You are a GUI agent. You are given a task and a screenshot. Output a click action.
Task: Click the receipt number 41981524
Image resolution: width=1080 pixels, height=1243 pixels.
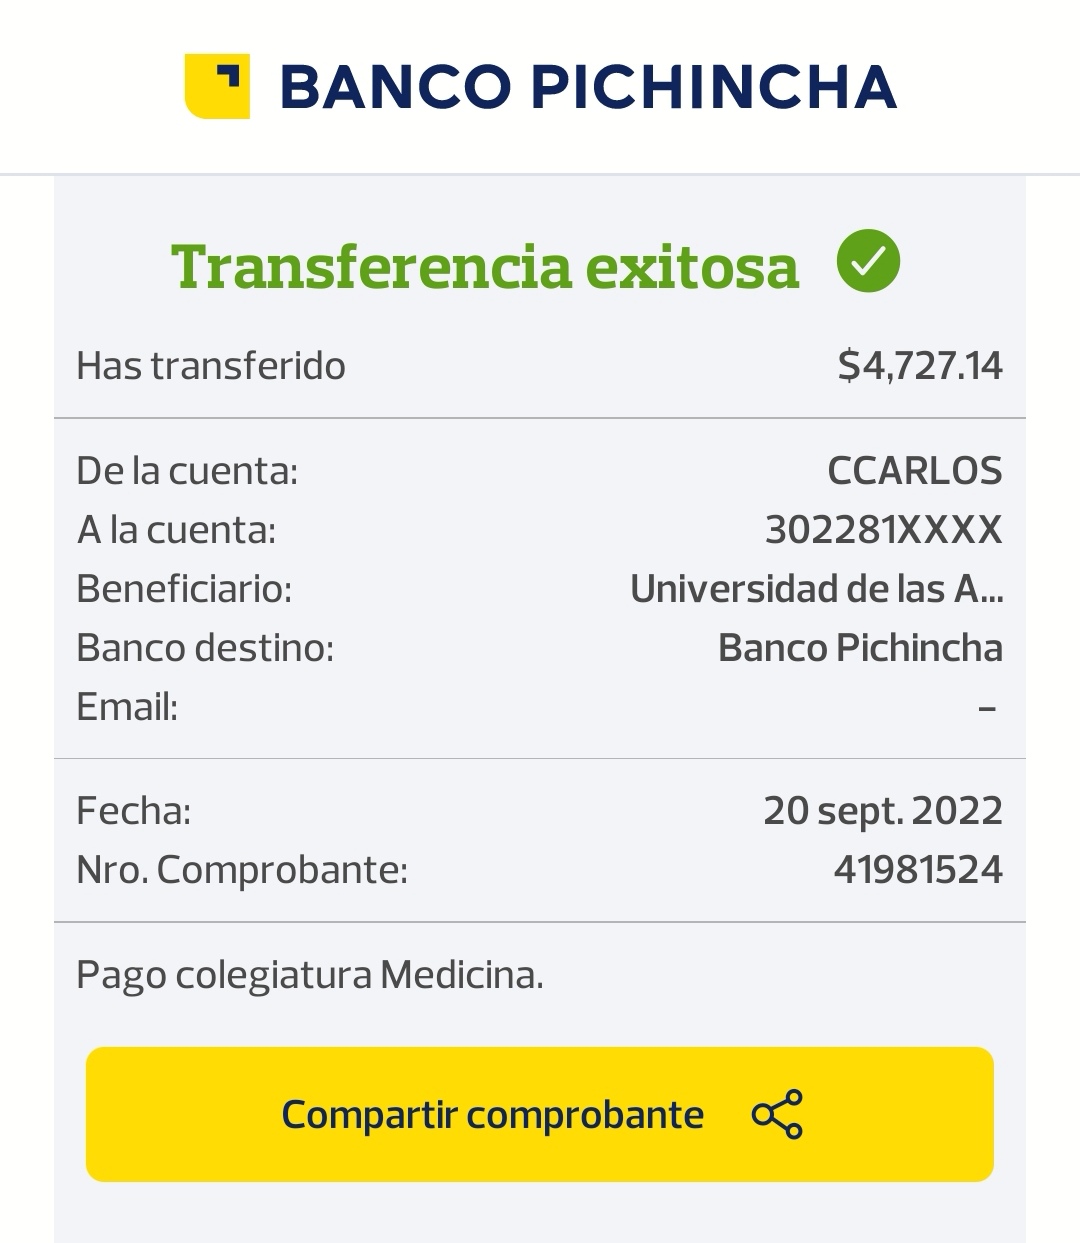(917, 869)
